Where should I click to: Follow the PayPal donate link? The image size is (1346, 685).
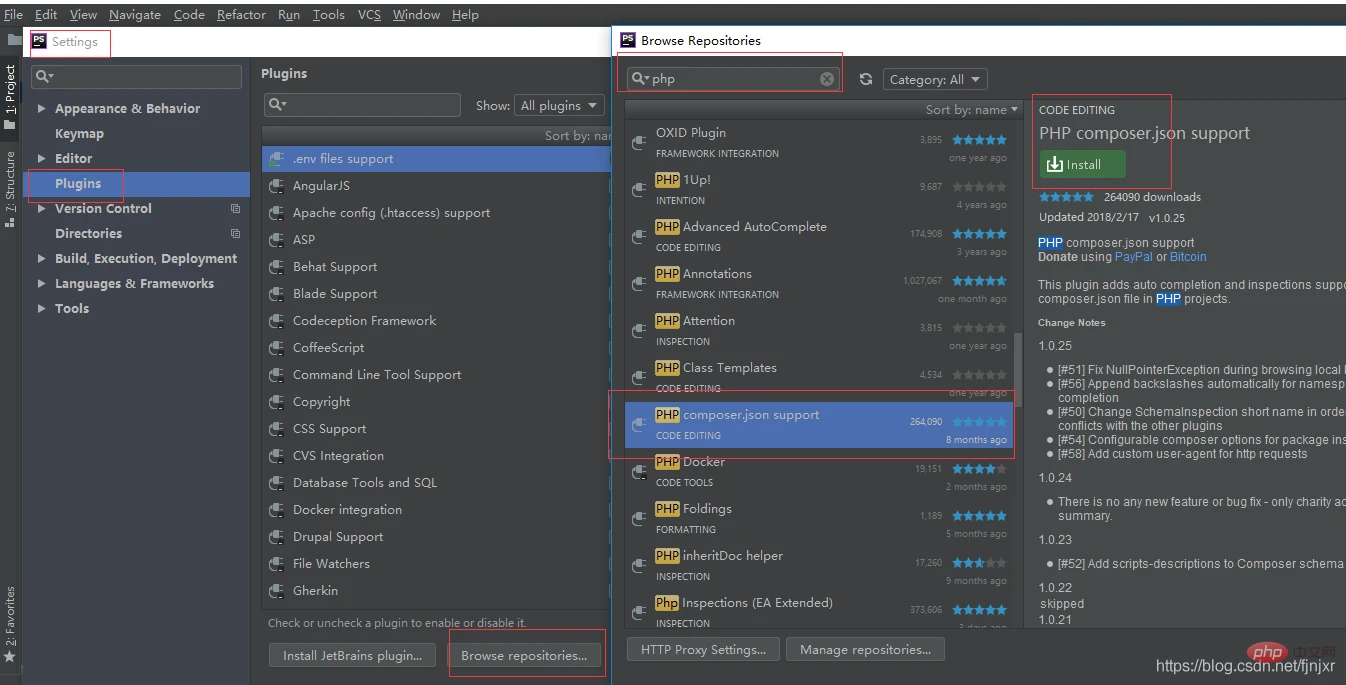coord(1134,257)
